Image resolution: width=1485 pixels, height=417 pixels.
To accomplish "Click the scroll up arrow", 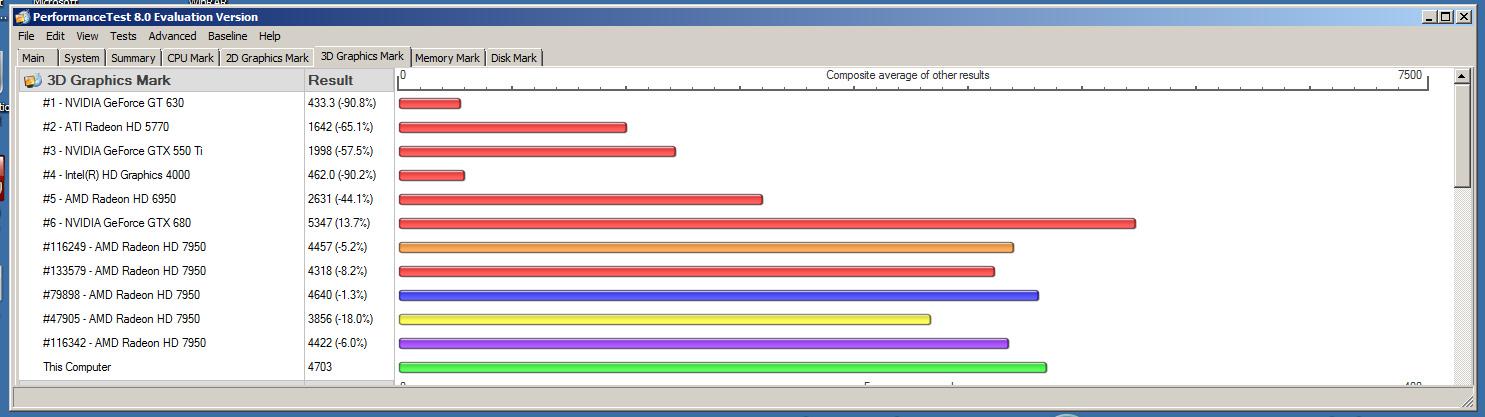I will [x=1462, y=76].
